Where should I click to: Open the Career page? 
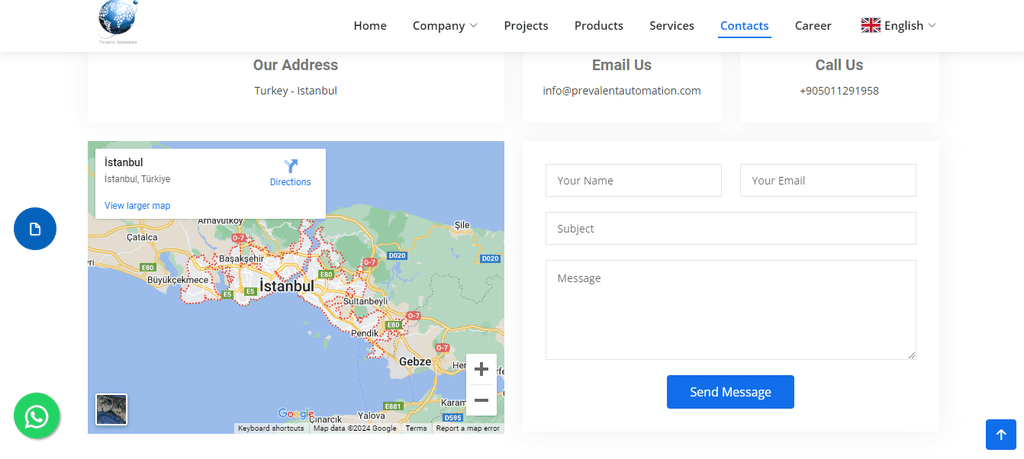click(813, 26)
